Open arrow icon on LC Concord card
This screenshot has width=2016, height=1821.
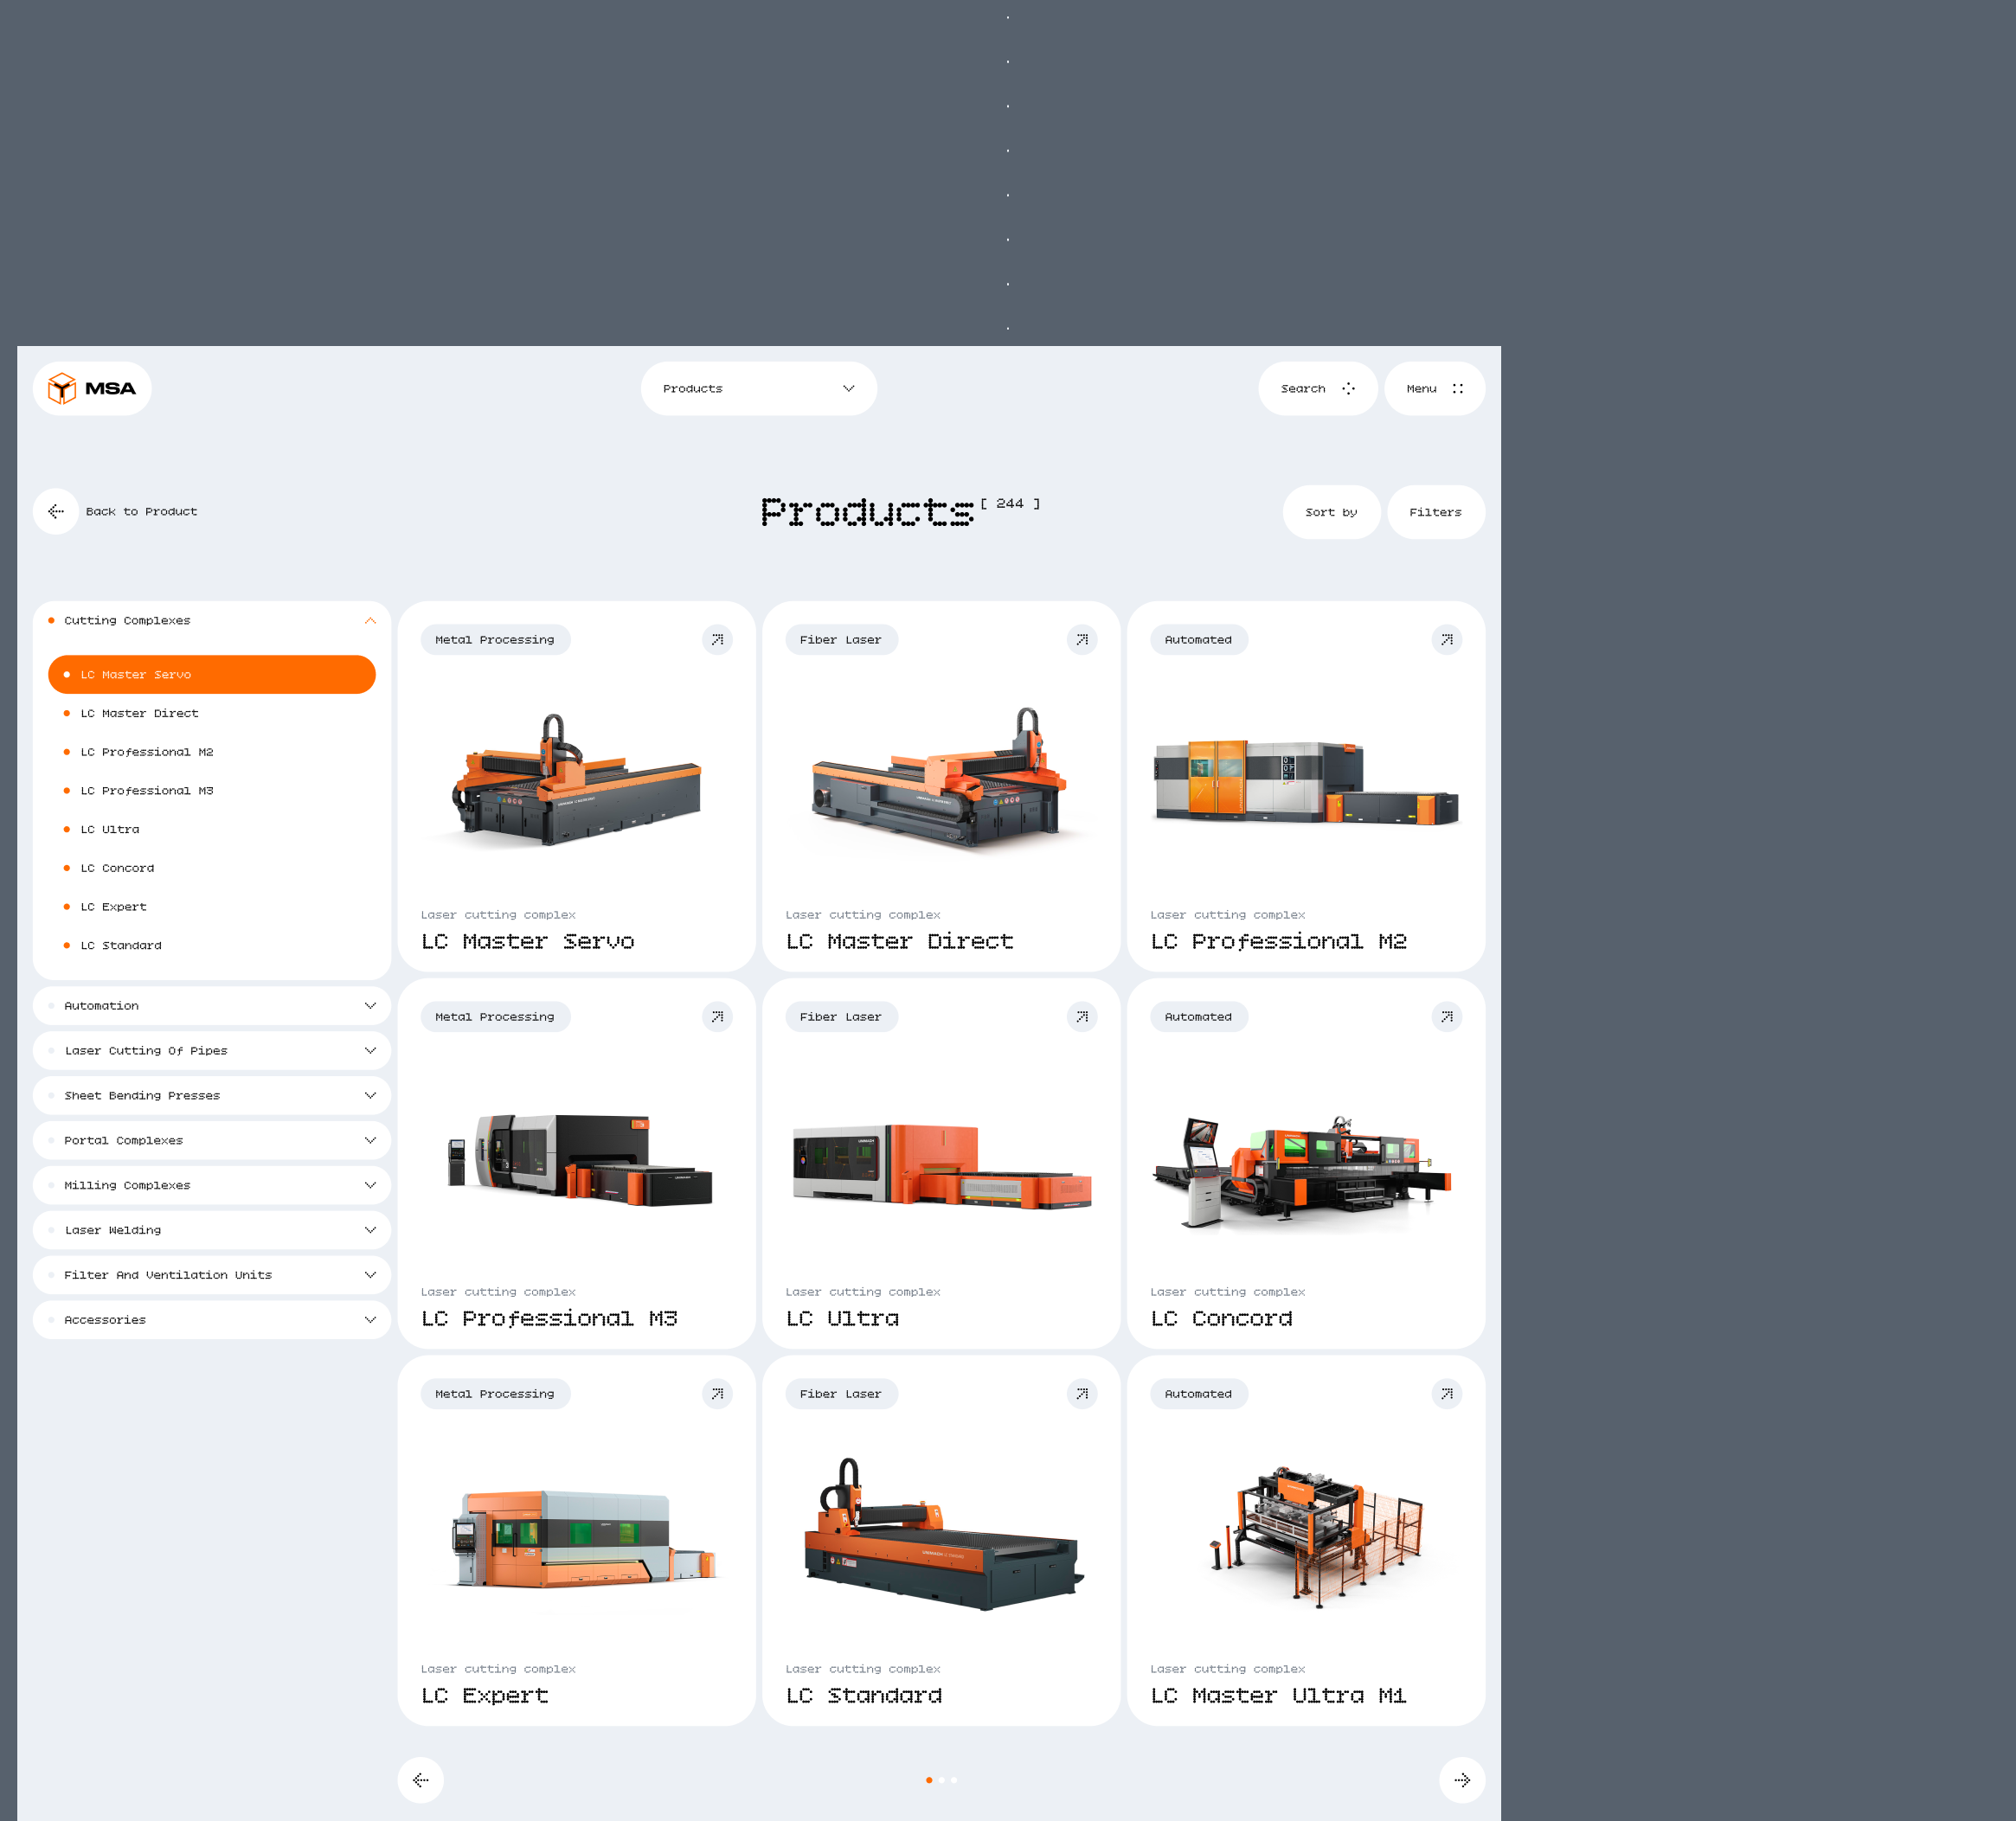(x=1446, y=1017)
